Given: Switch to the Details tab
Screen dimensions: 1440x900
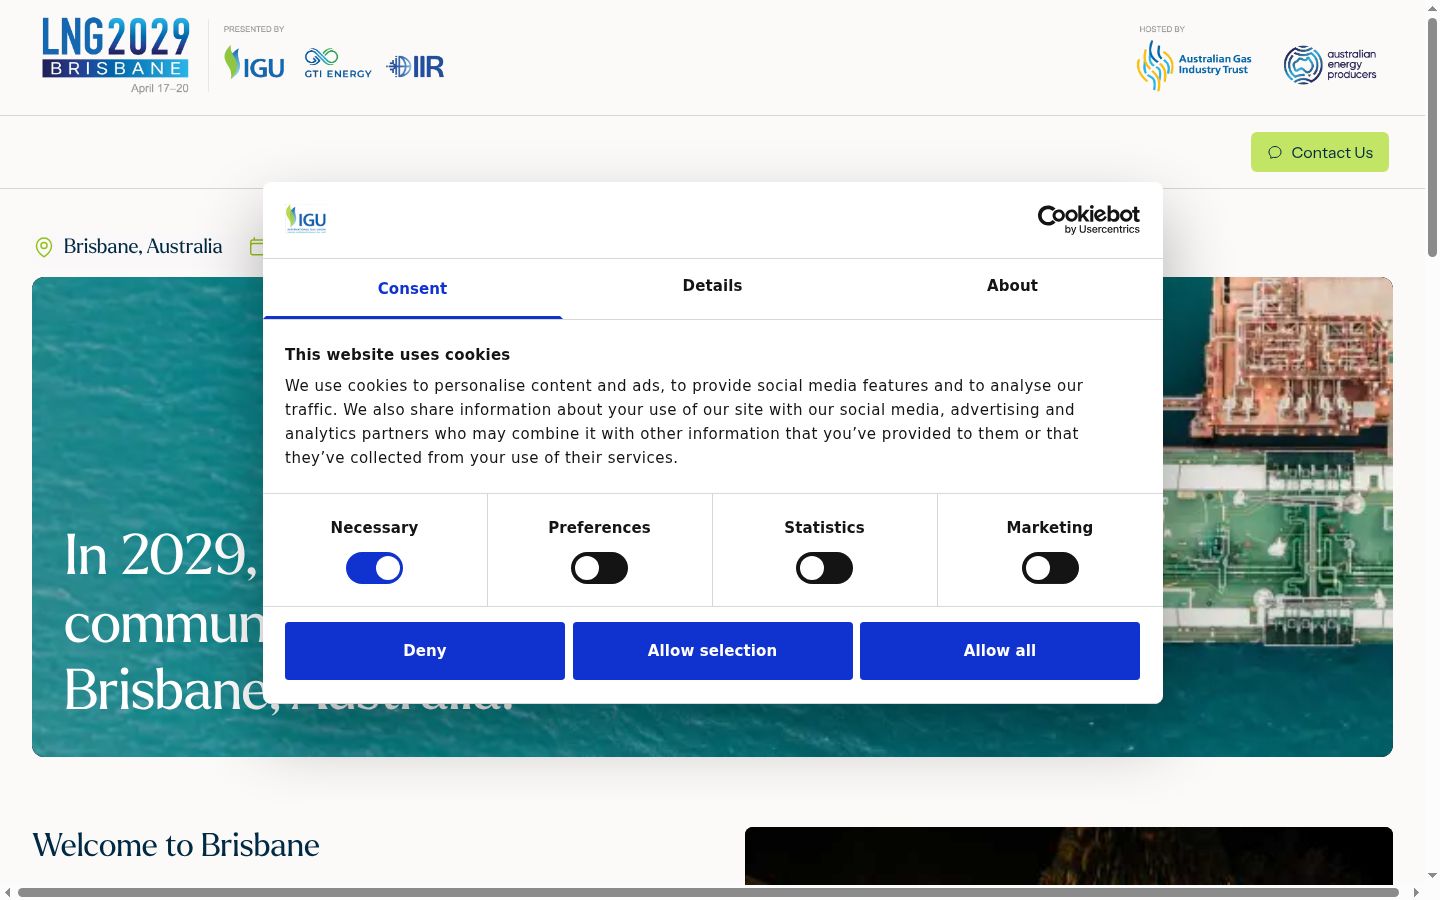Looking at the screenshot, I should tap(712, 286).
